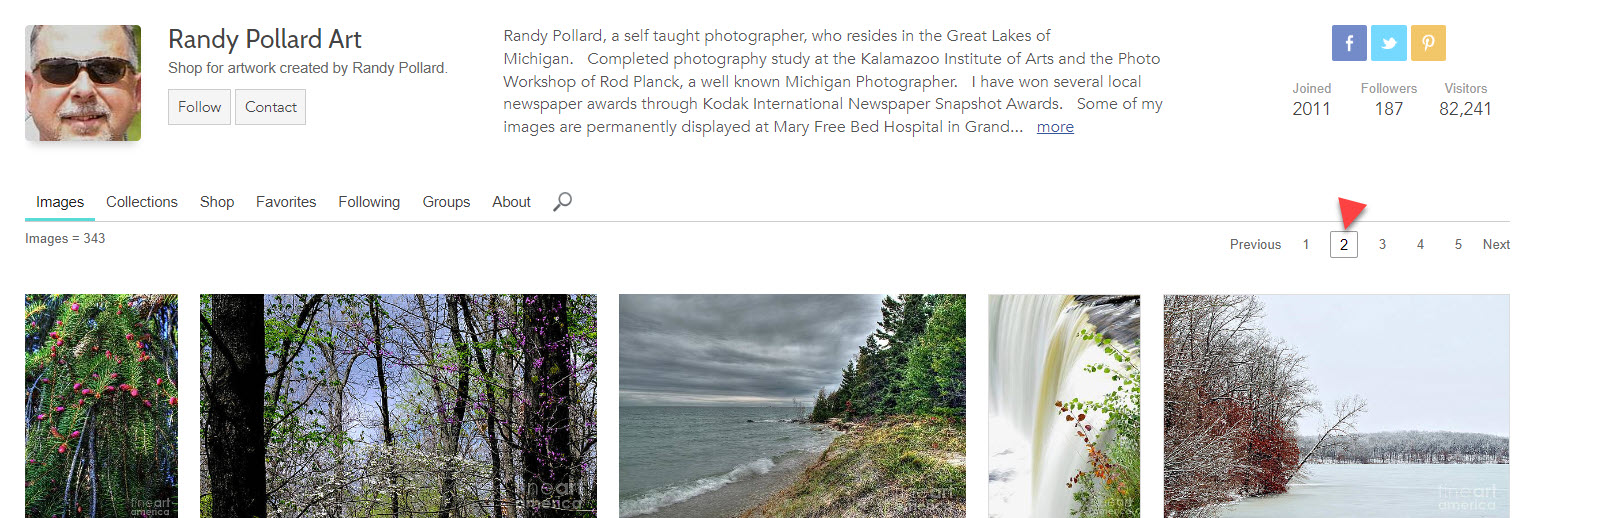View the Favorites tab
Image resolution: width=1615 pixels, height=518 pixels.
coord(286,202)
